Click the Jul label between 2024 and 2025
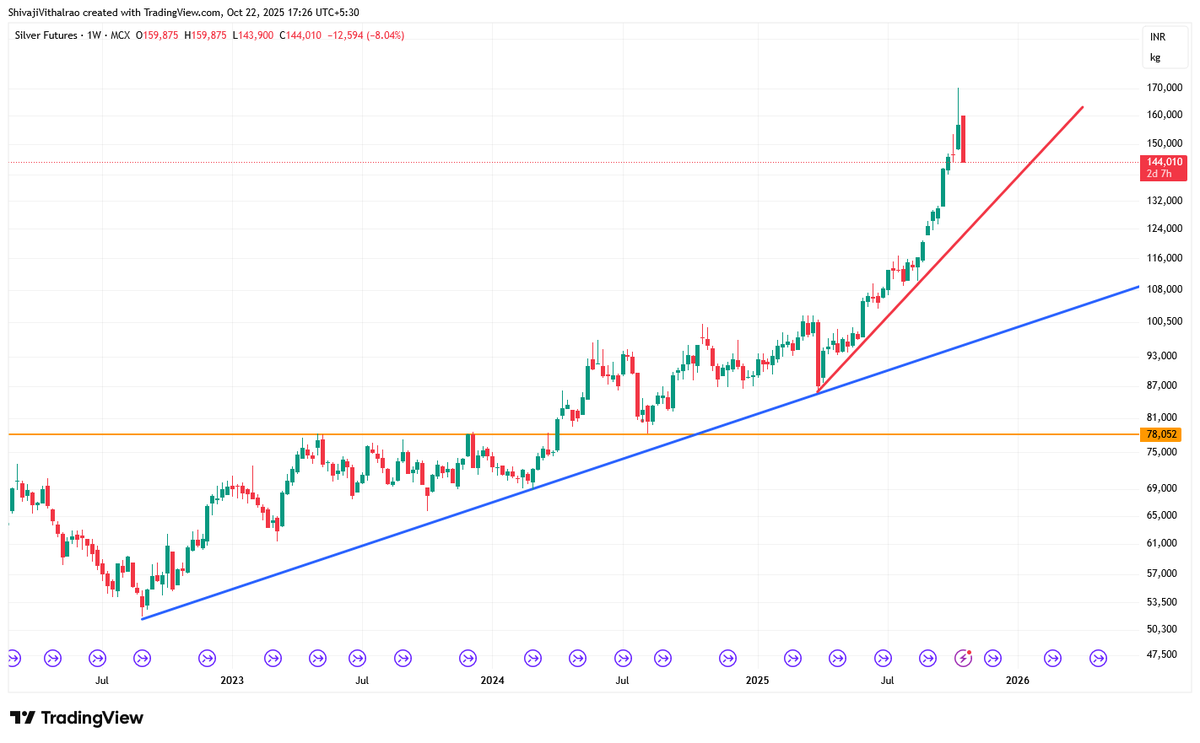This screenshot has height=743, width=1200. [x=622, y=680]
